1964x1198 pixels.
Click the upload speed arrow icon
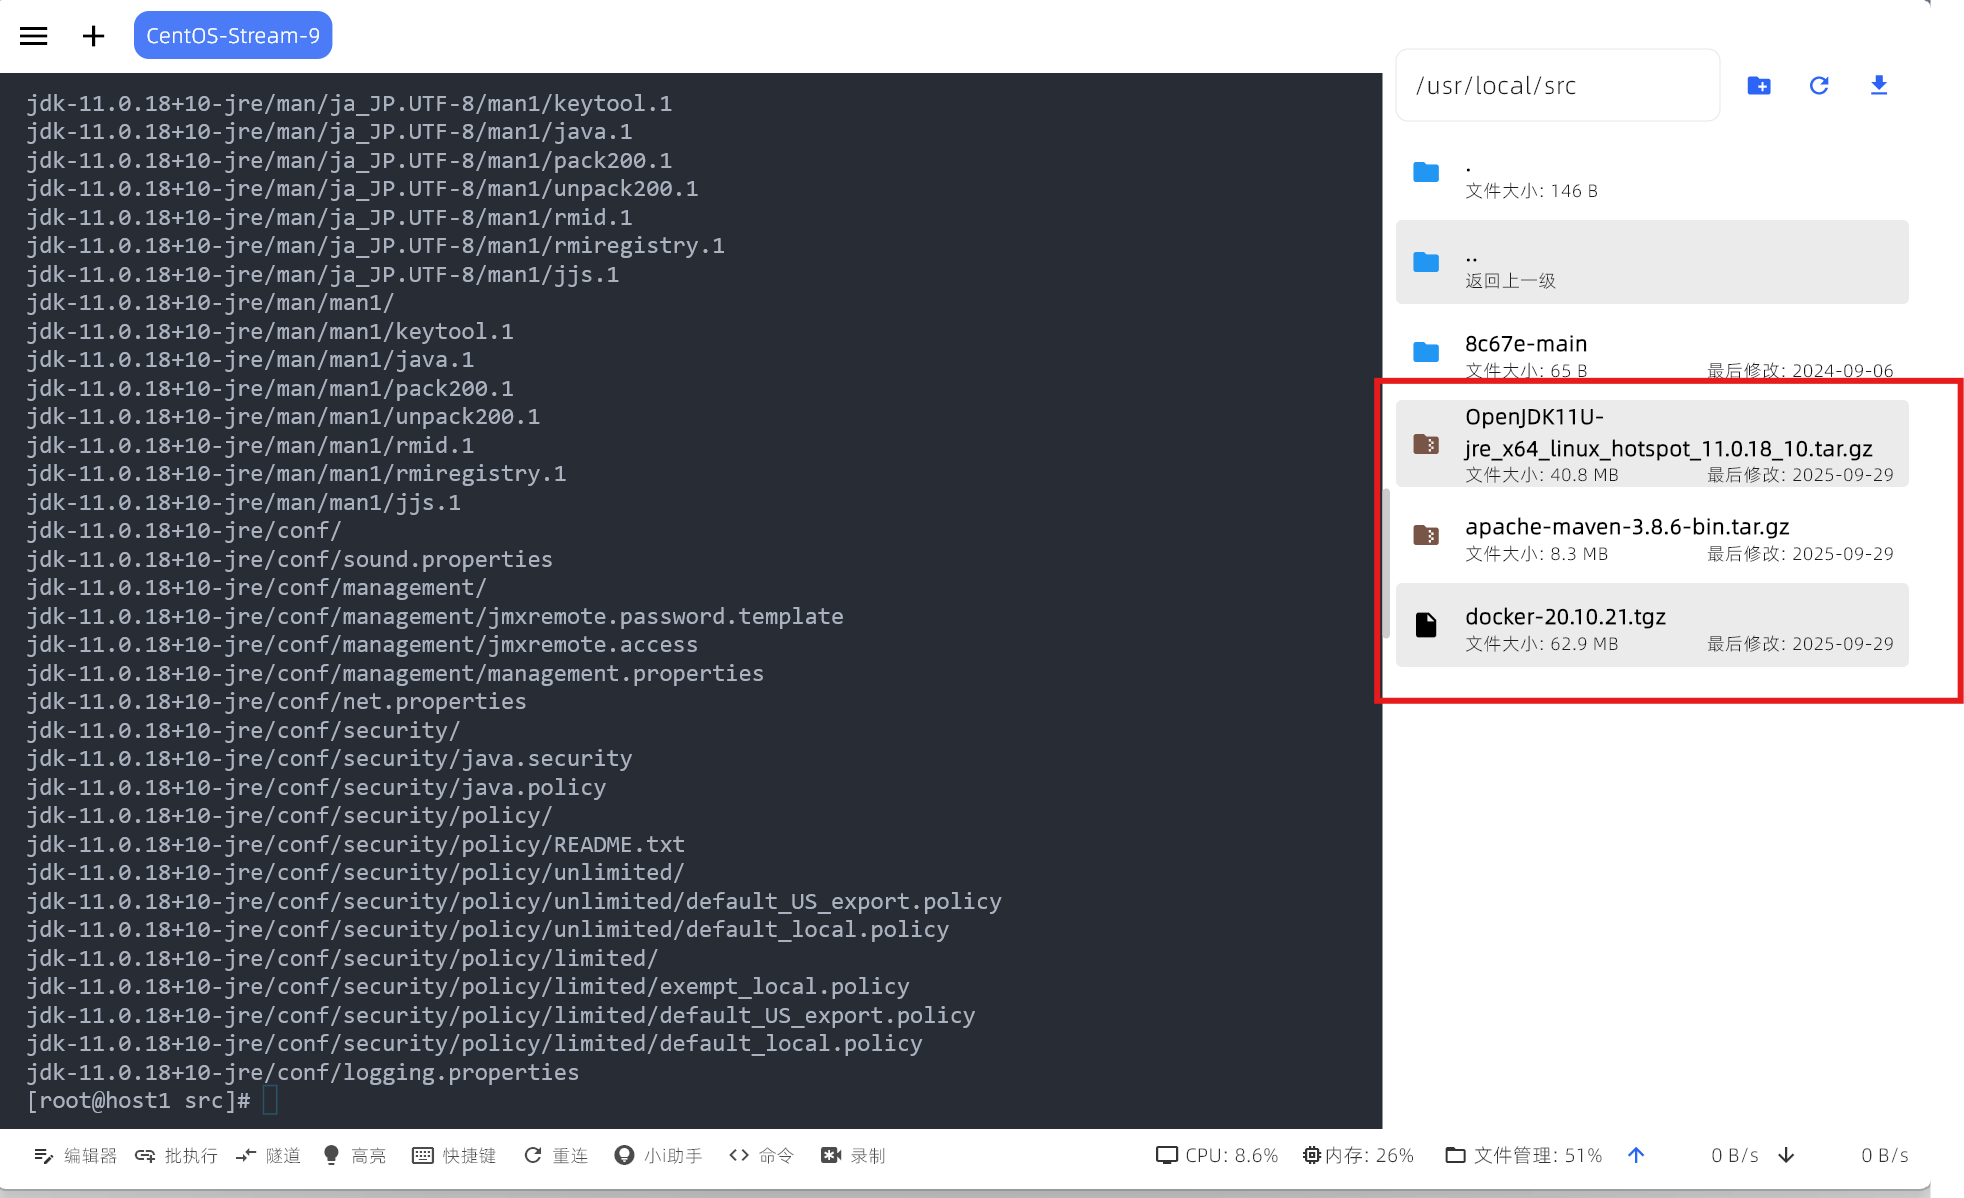pos(1636,1156)
